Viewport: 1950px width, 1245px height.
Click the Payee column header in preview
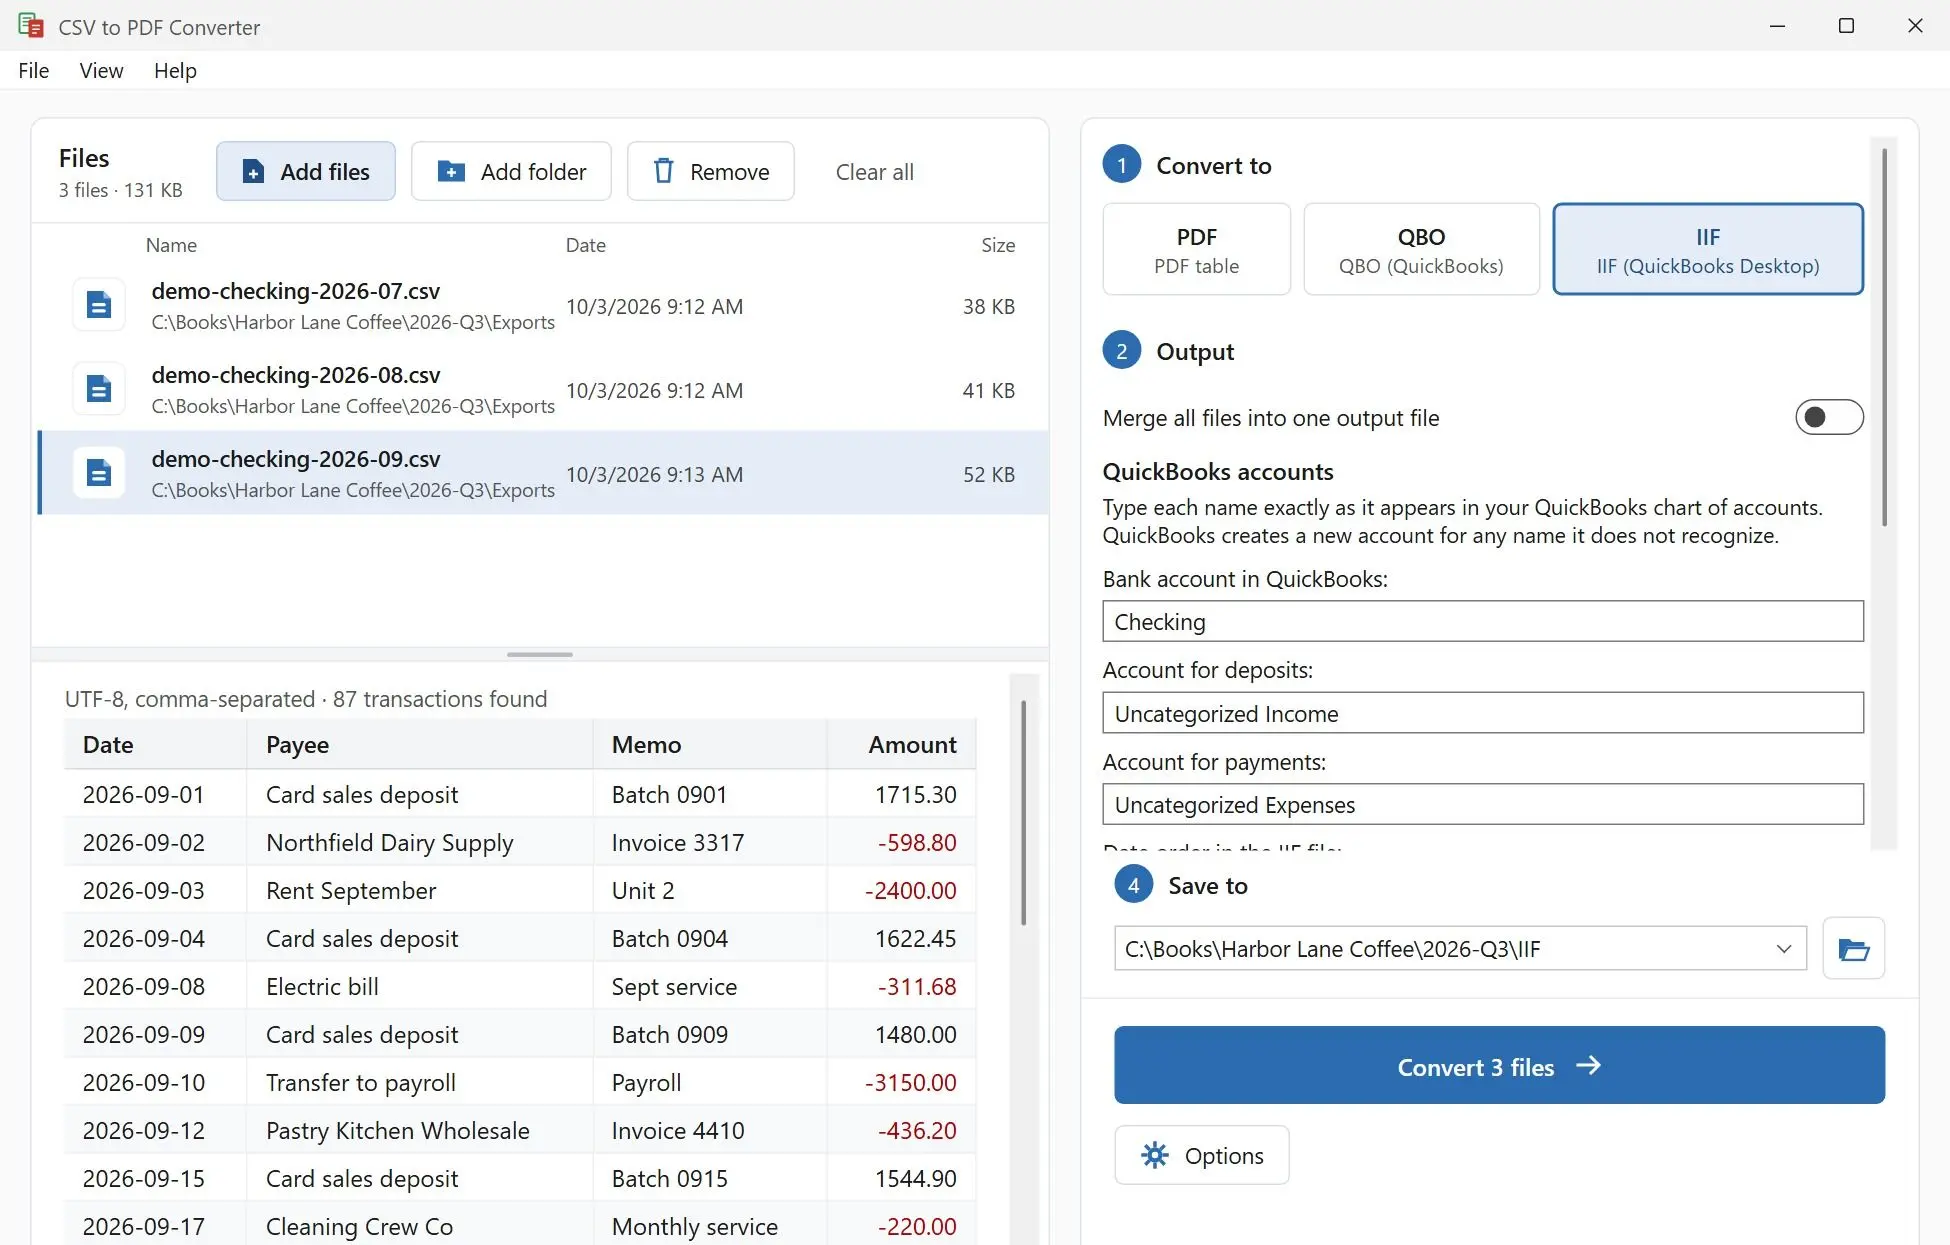[420, 744]
